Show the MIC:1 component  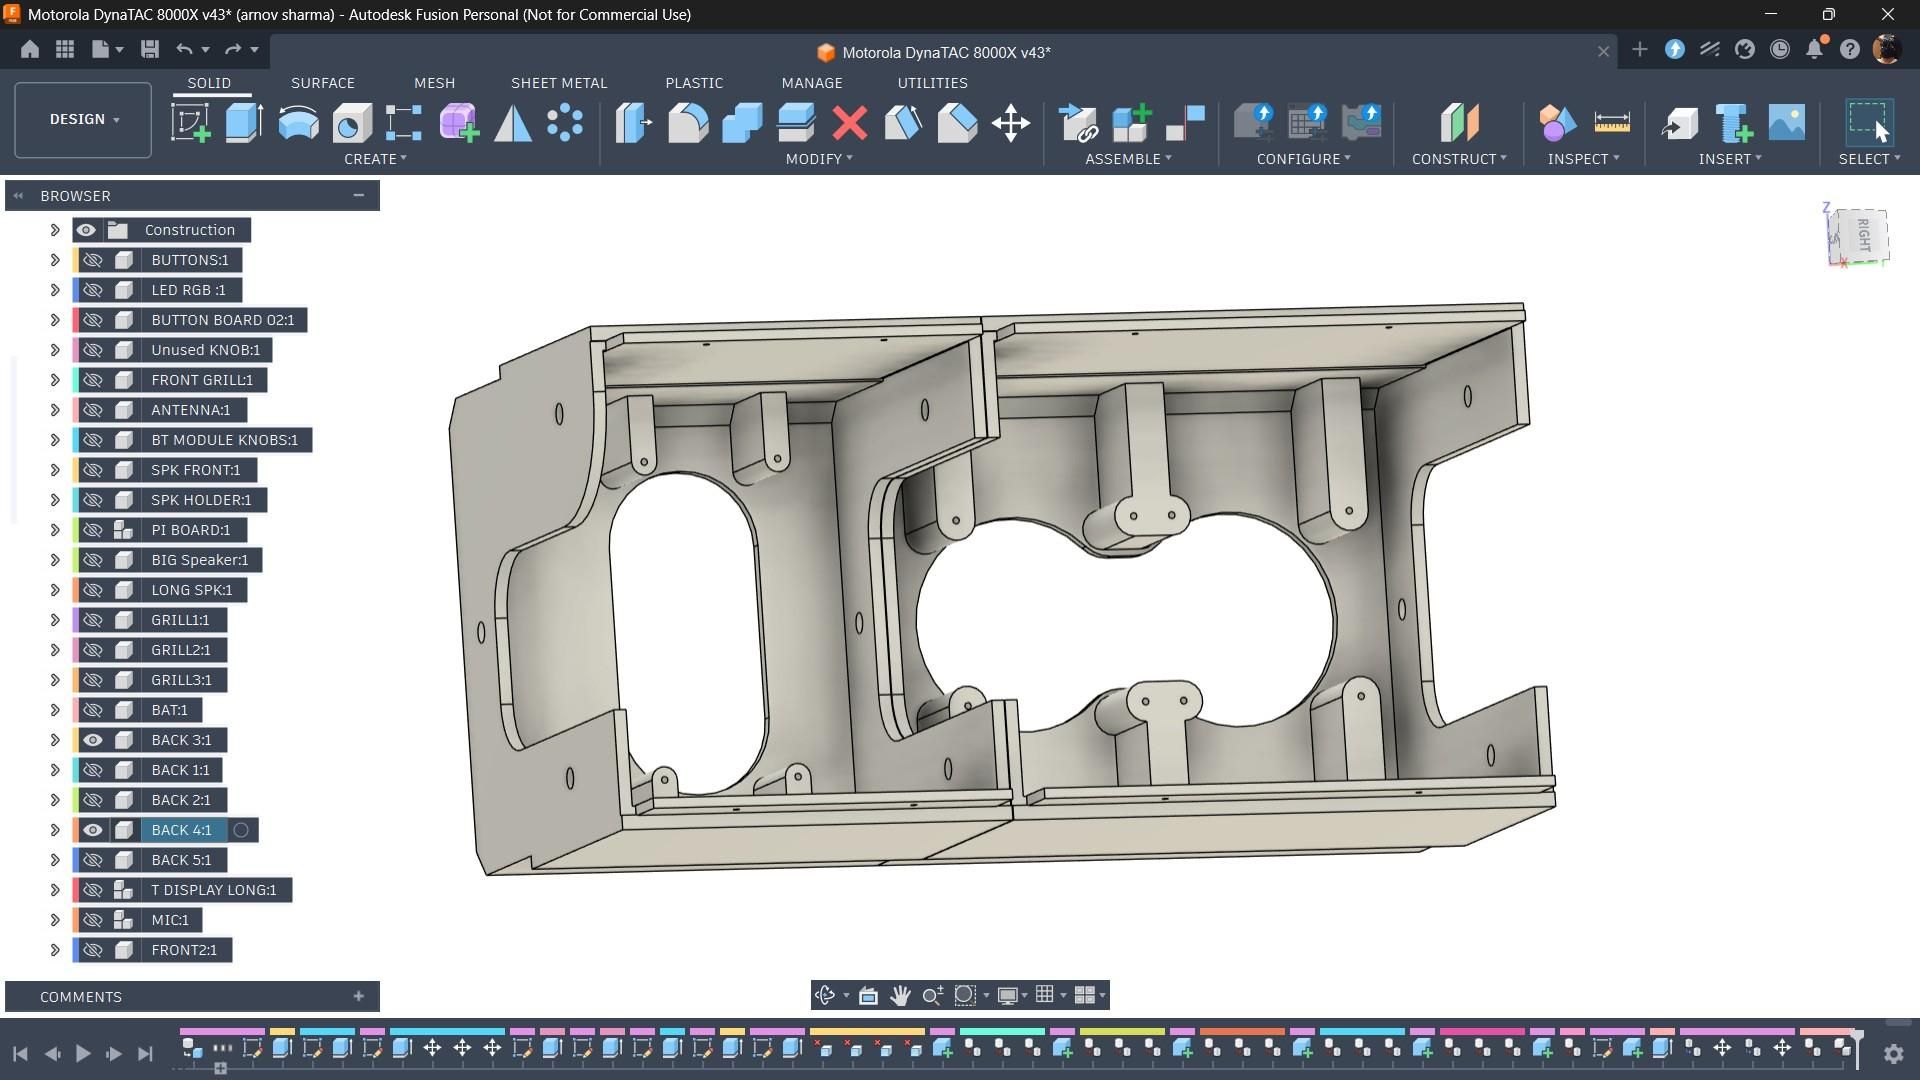click(92, 920)
